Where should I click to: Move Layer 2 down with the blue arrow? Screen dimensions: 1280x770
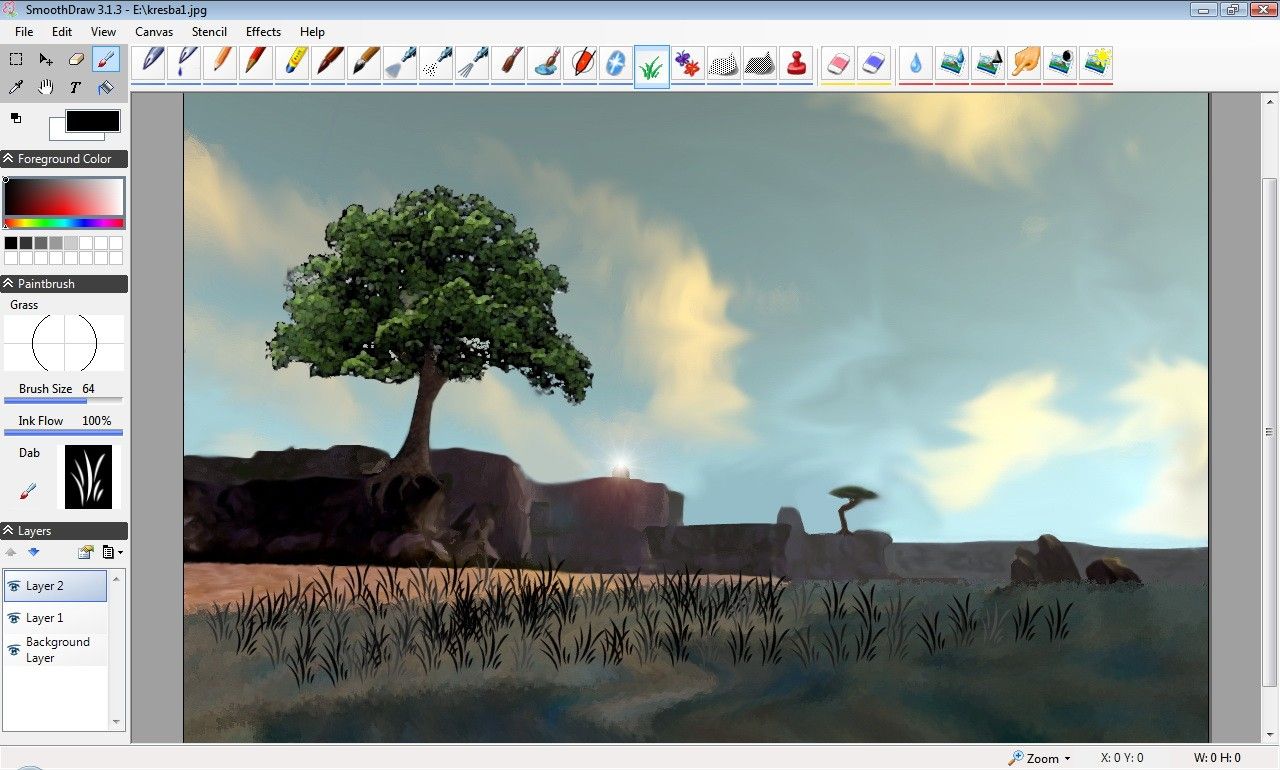33,551
